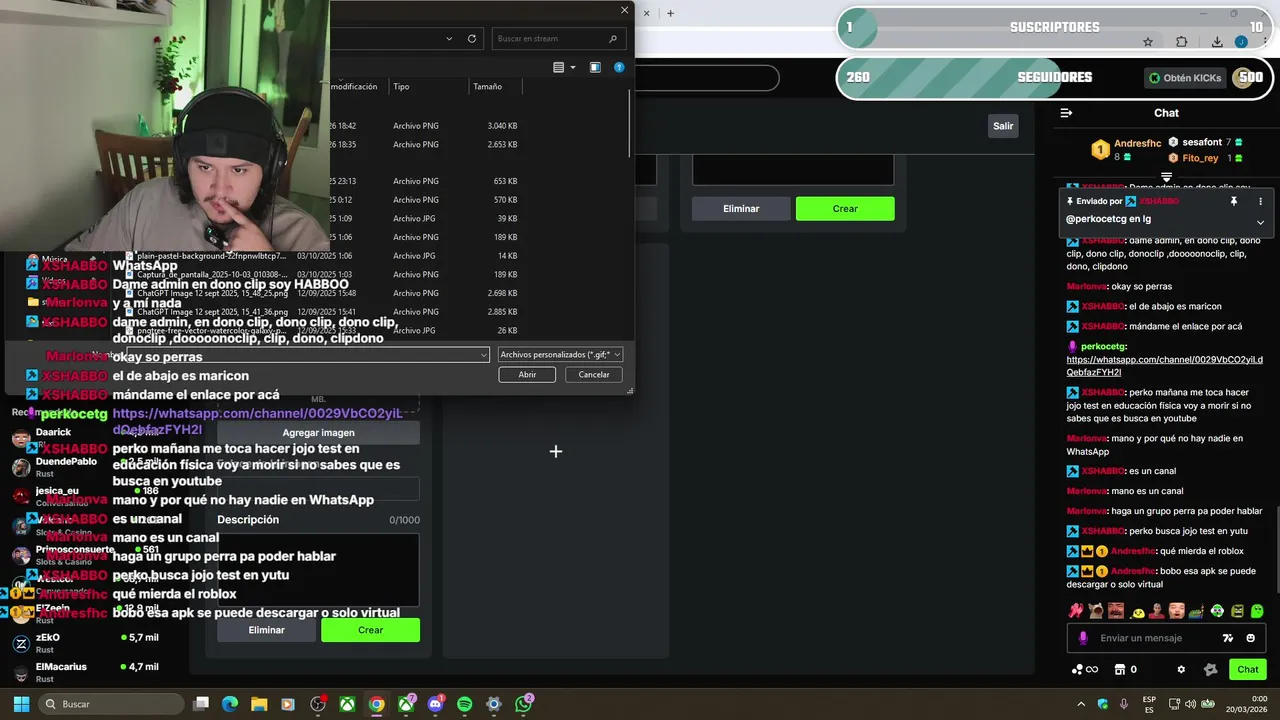Send the message with the green Chat button
1280x720 pixels.
(x=1248, y=669)
